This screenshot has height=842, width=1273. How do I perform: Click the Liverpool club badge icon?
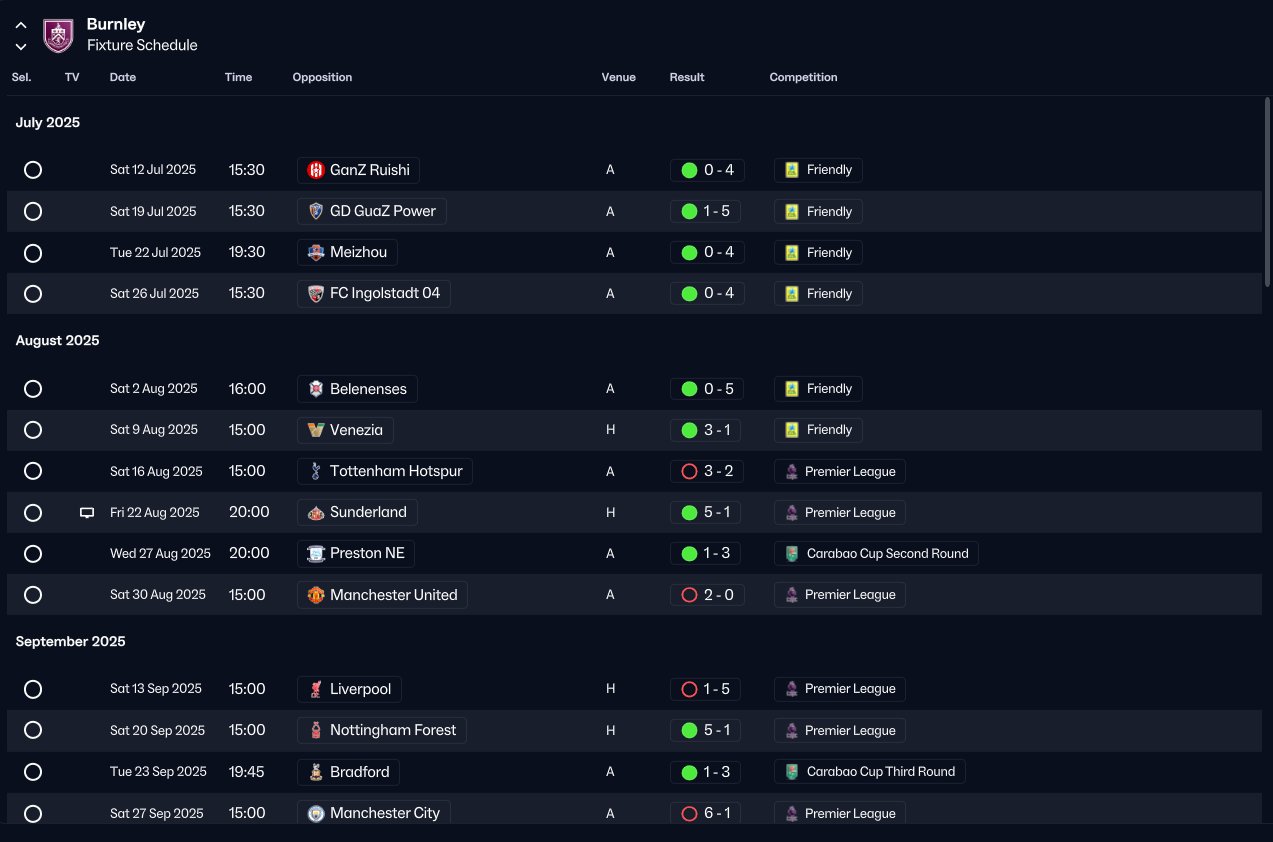coord(316,689)
